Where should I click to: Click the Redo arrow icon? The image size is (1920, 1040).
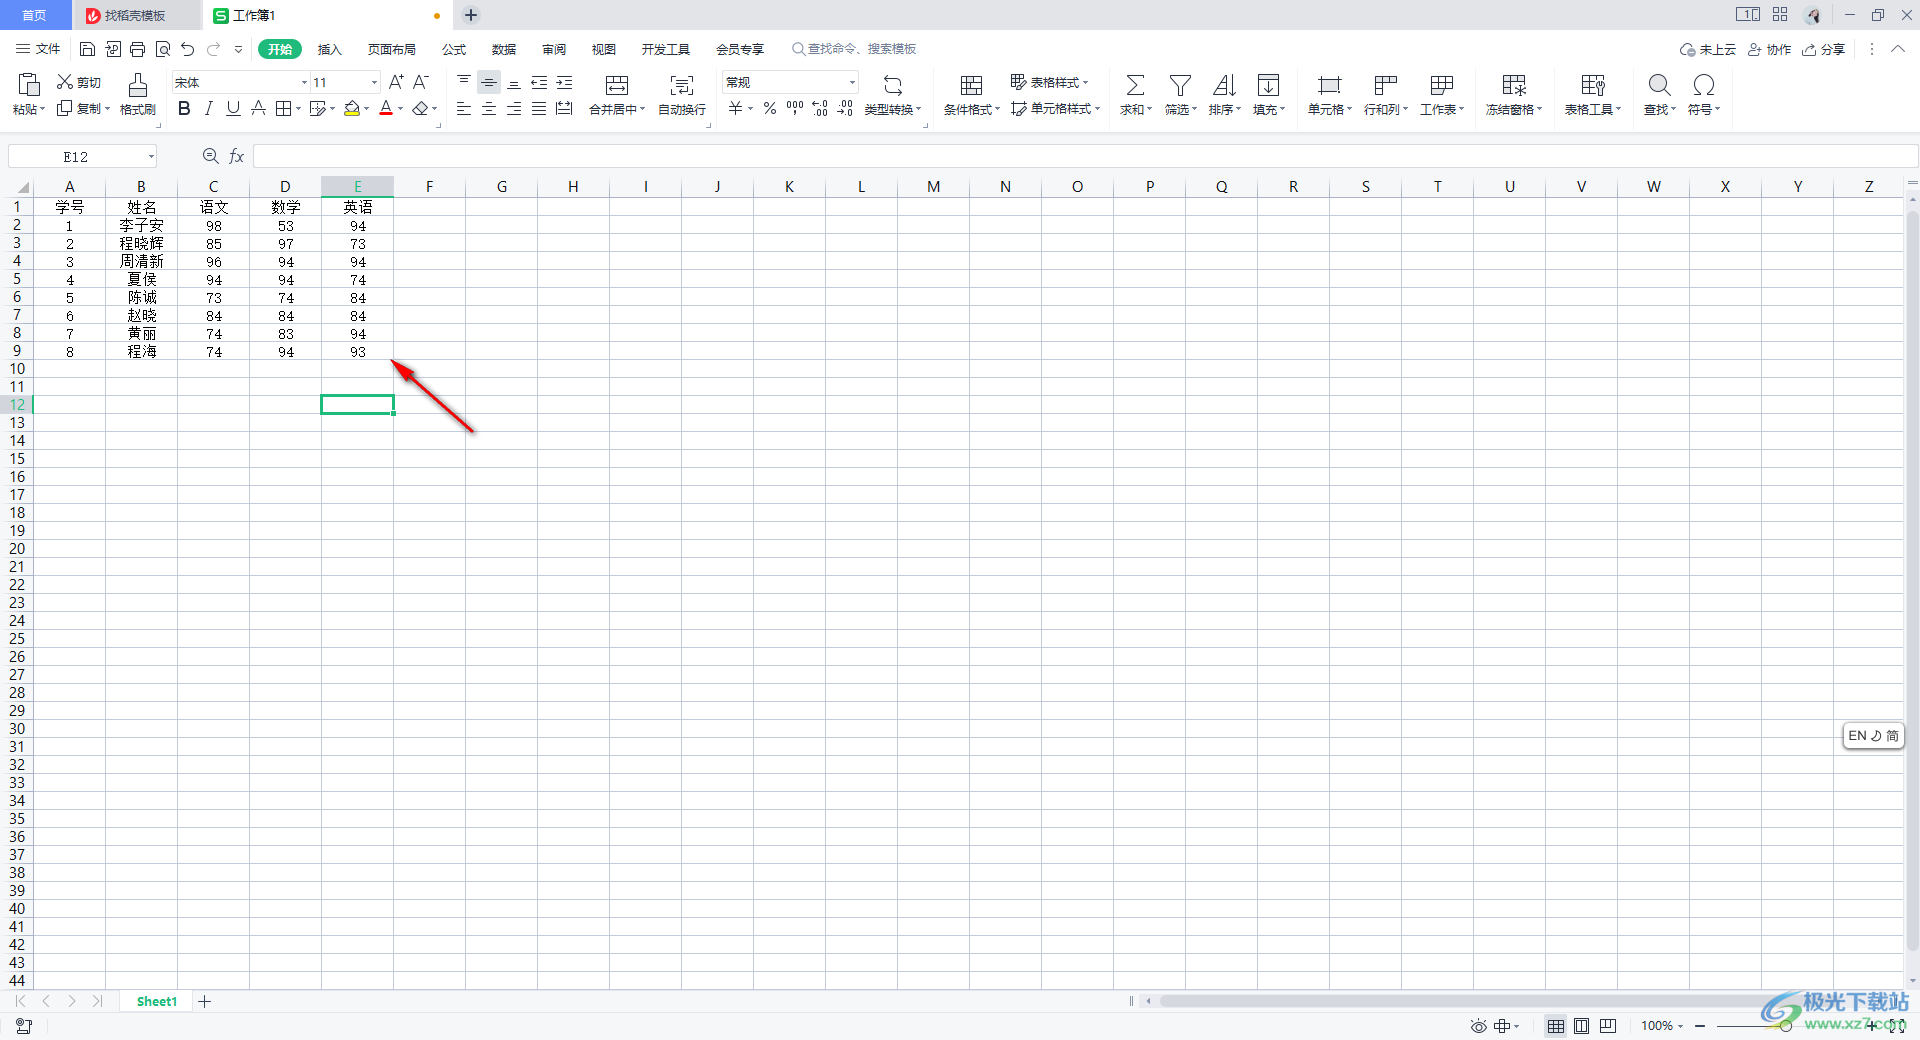click(213, 49)
